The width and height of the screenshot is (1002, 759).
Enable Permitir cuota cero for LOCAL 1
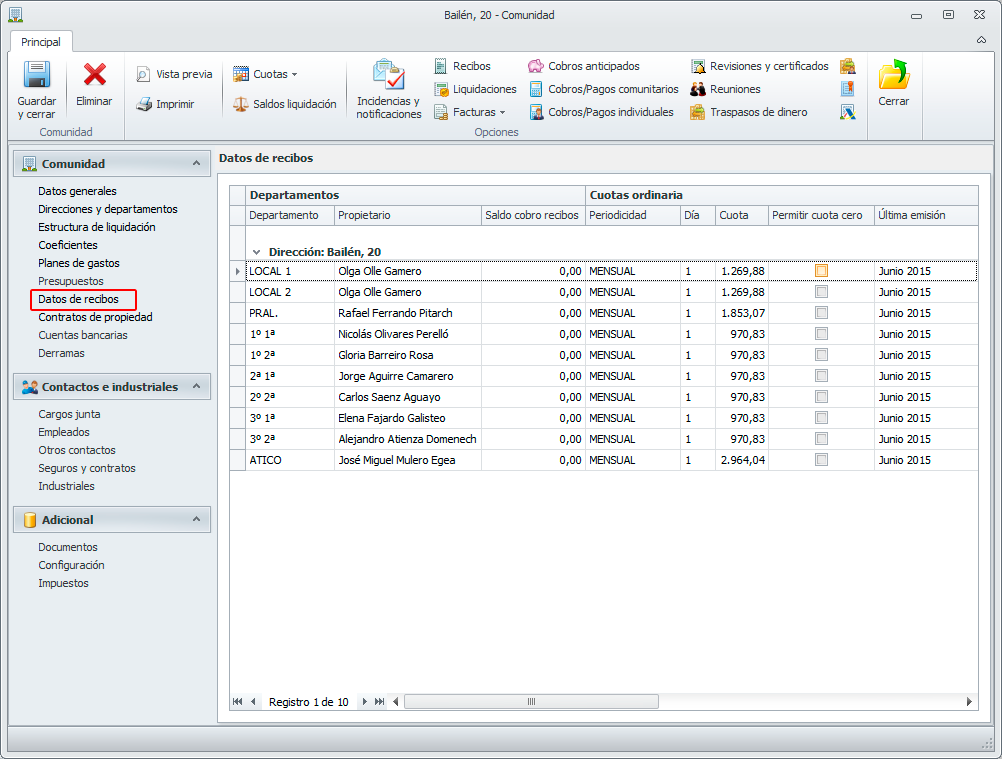[x=821, y=271]
